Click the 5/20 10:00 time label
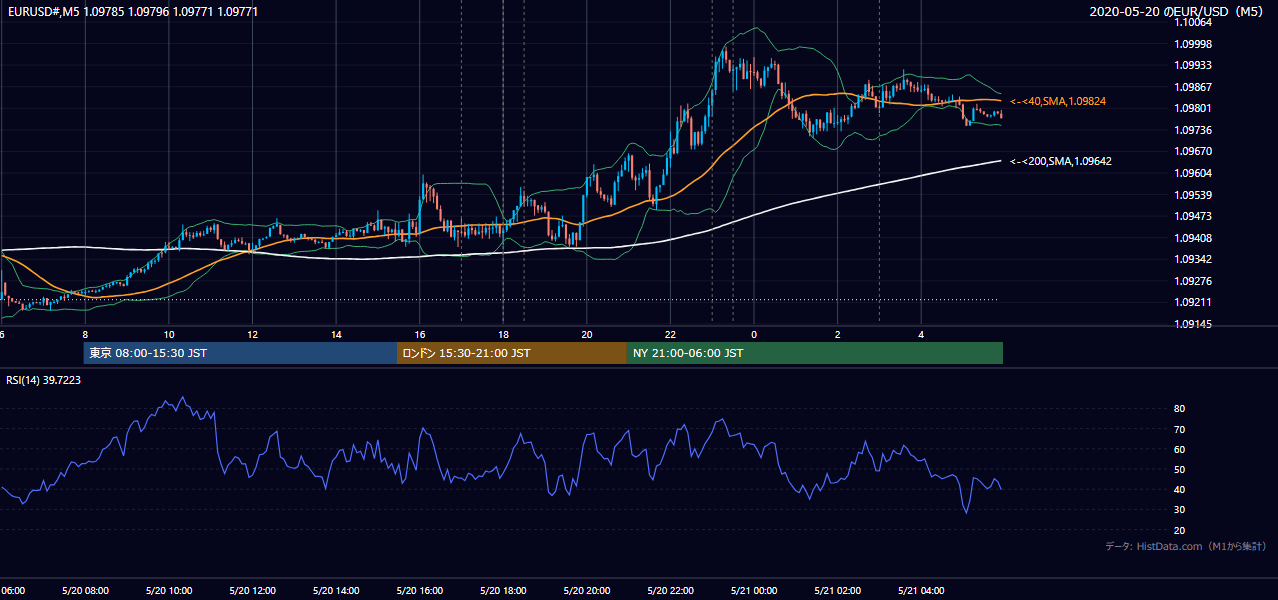 coord(169,591)
